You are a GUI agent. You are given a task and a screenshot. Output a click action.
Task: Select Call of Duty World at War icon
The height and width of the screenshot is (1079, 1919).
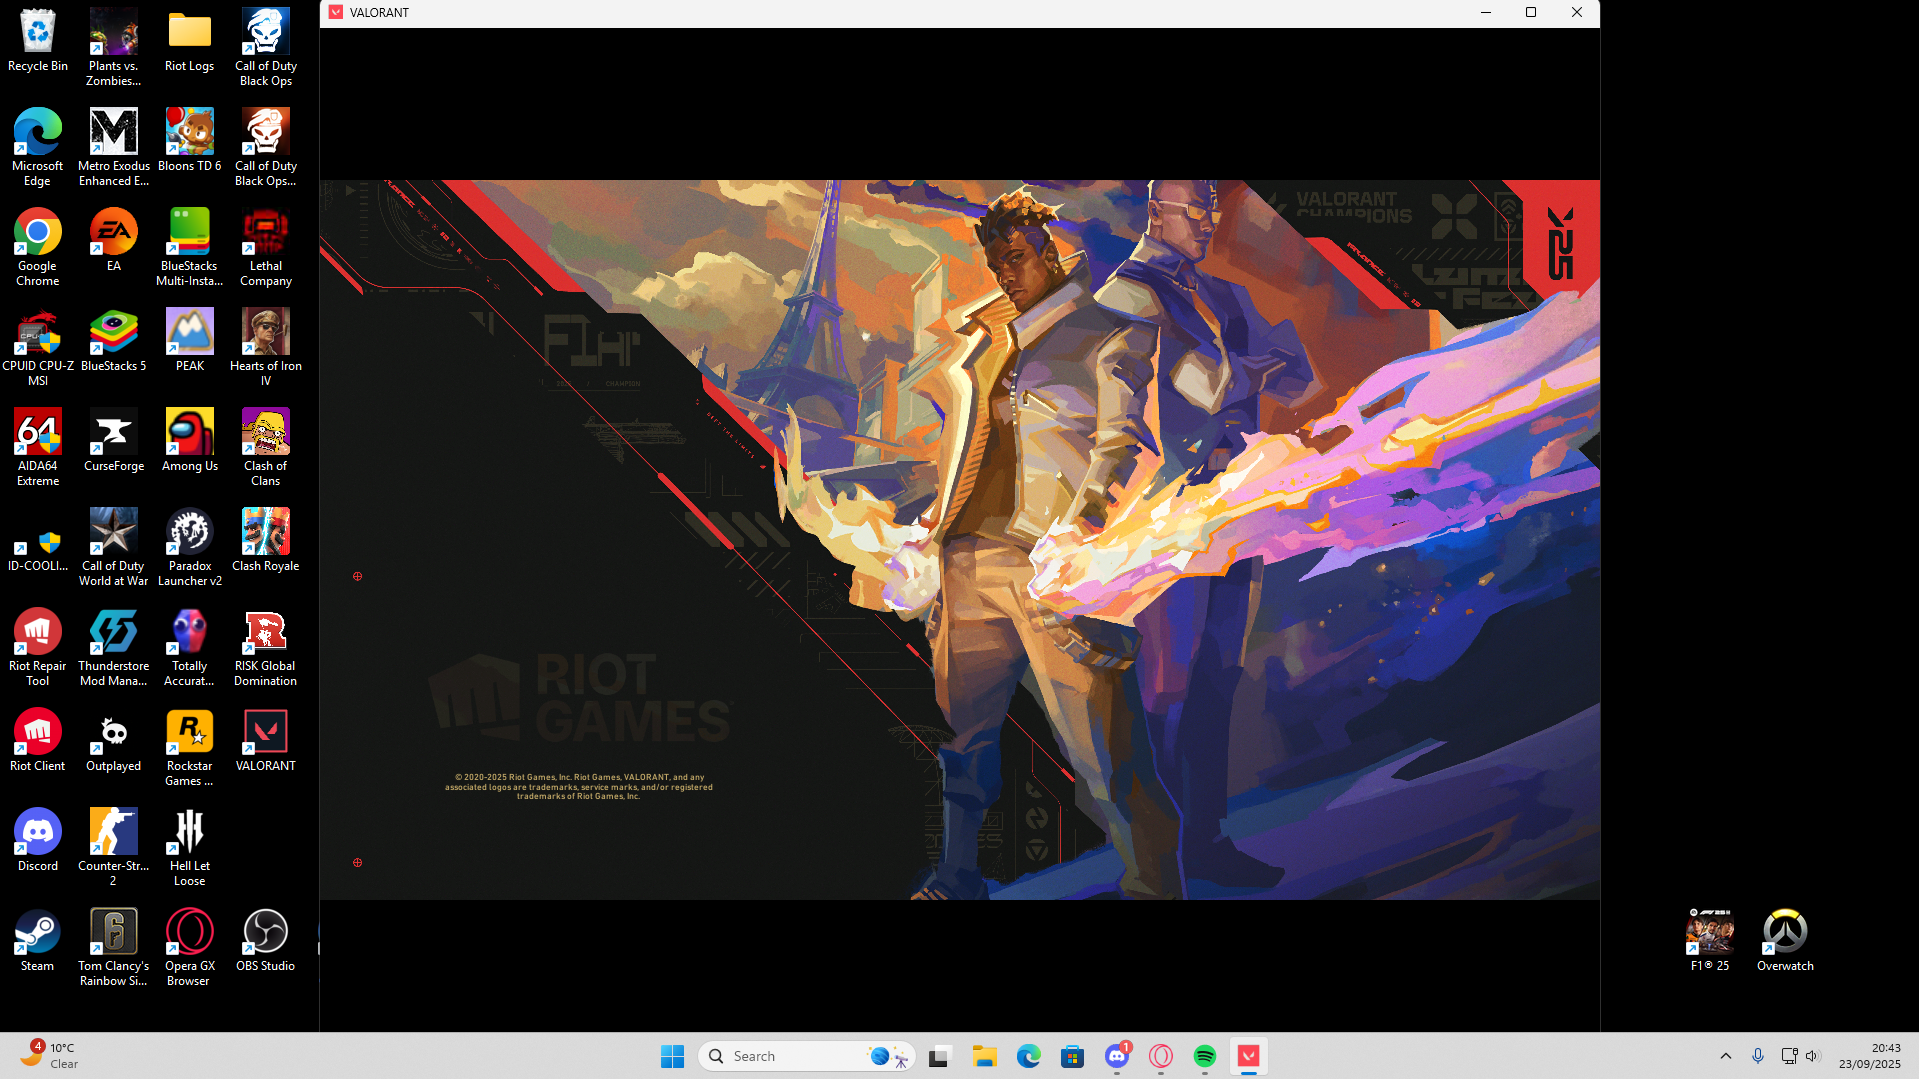click(114, 548)
